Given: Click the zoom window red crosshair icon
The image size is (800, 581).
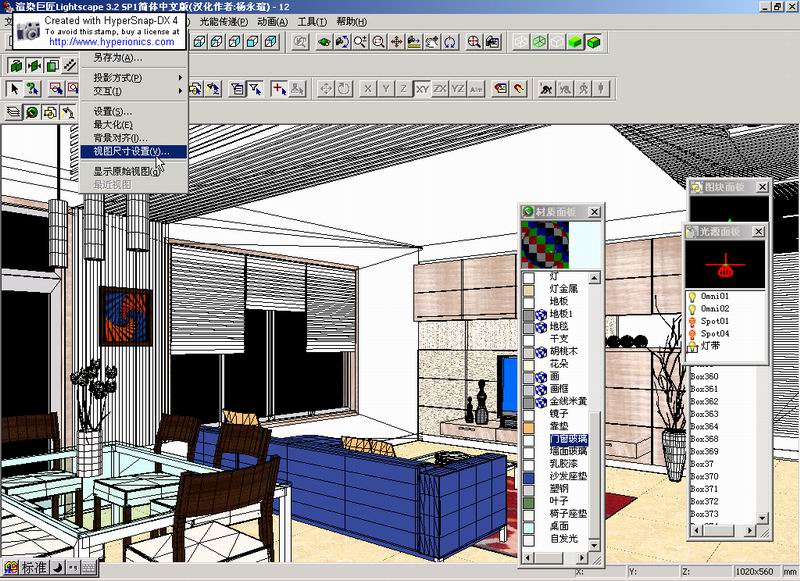Looking at the screenshot, I should 474,42.
